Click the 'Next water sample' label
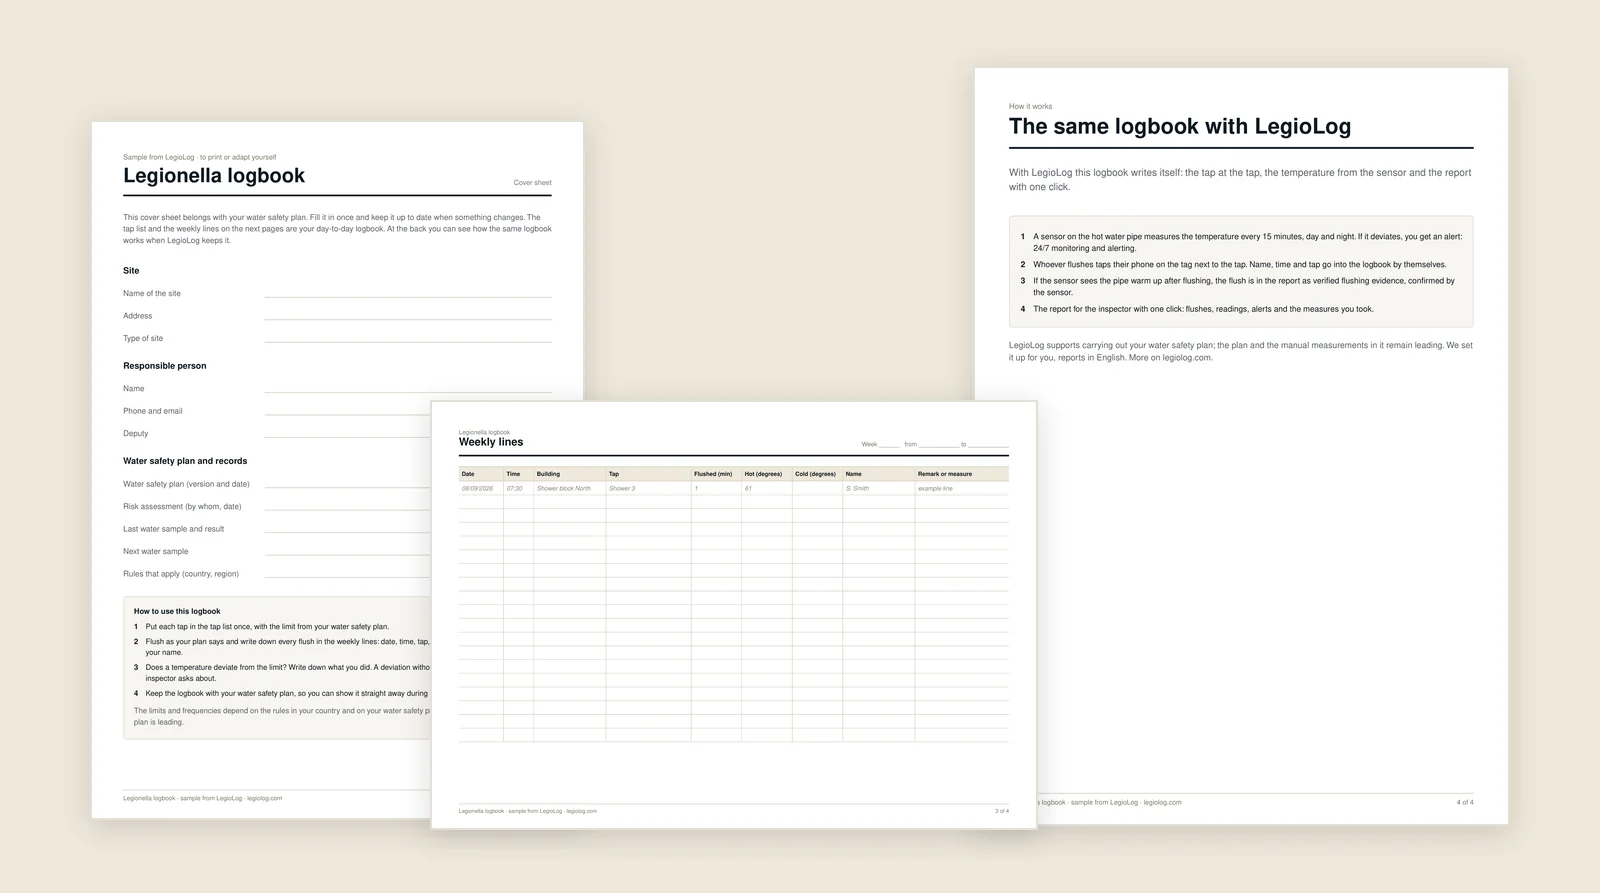Screen dimensions: 1600x893 pyautogui.click(x=156, y=552)
